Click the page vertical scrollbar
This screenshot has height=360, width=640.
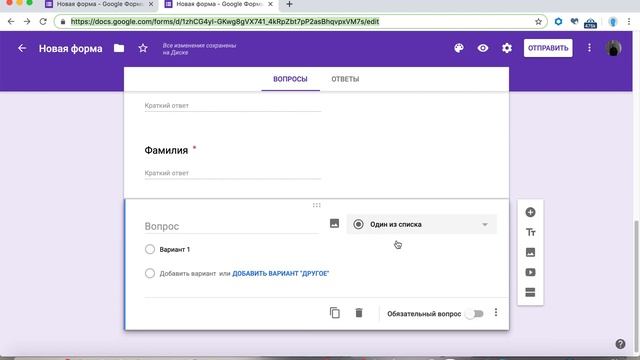(x=636, y=286)
